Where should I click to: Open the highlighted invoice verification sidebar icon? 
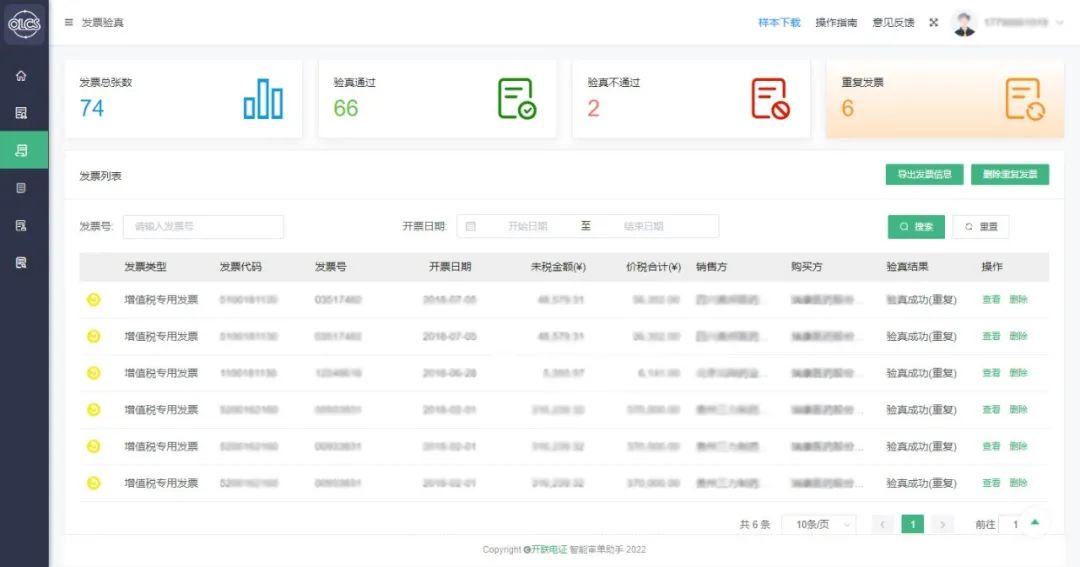[21, 150]
